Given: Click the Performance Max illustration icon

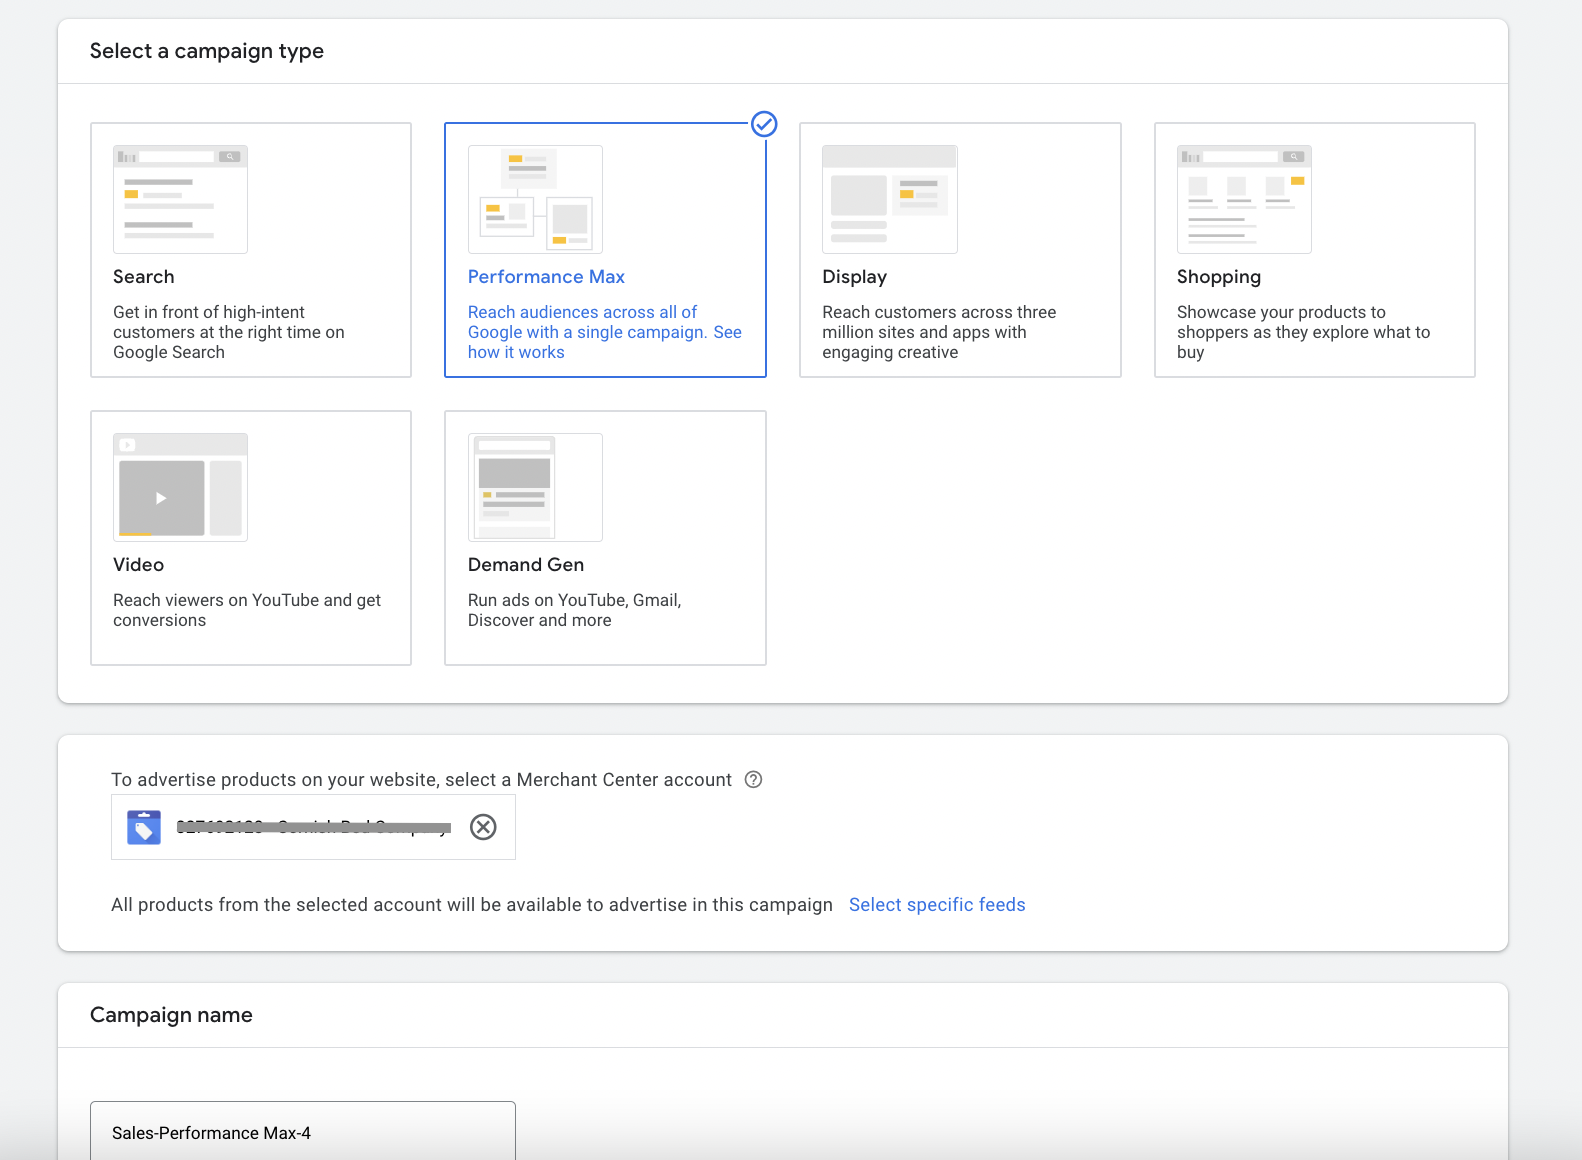Looking at the screenshot, I should (x=535, y=199).
